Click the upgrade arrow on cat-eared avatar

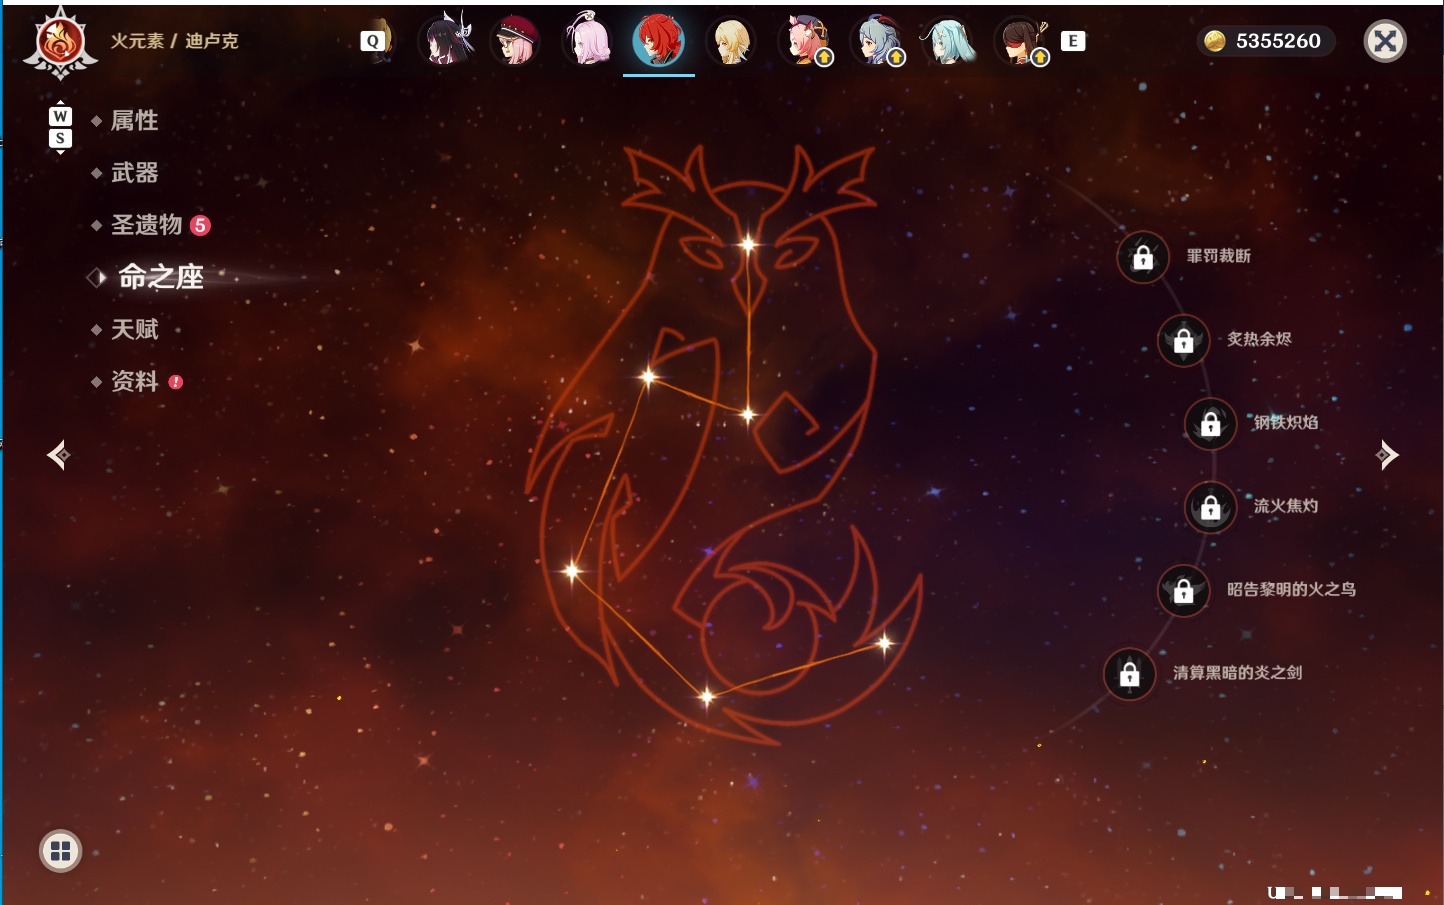824,58
